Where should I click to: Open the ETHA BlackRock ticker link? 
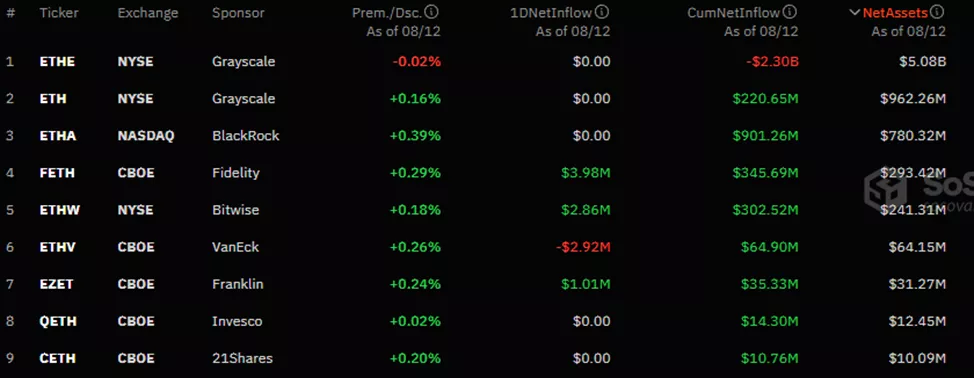(58, 136)
